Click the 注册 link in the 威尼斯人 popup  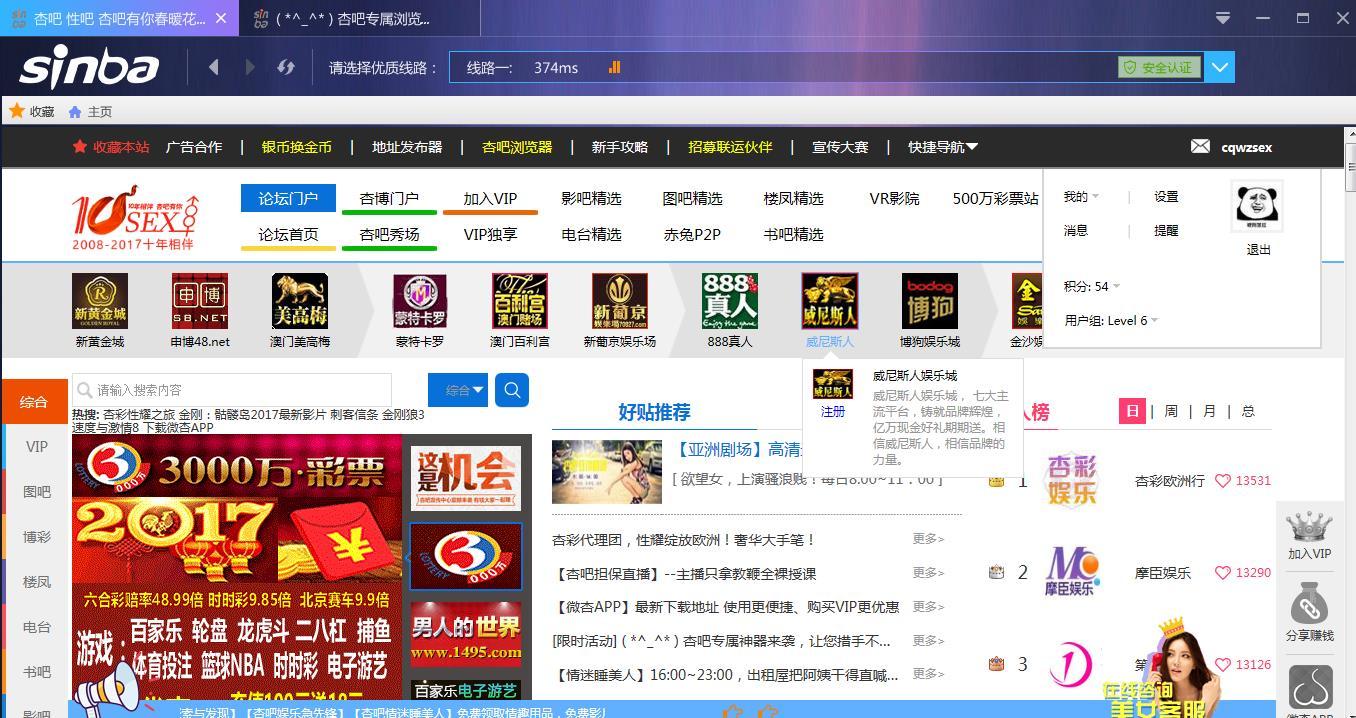point(833,411)
